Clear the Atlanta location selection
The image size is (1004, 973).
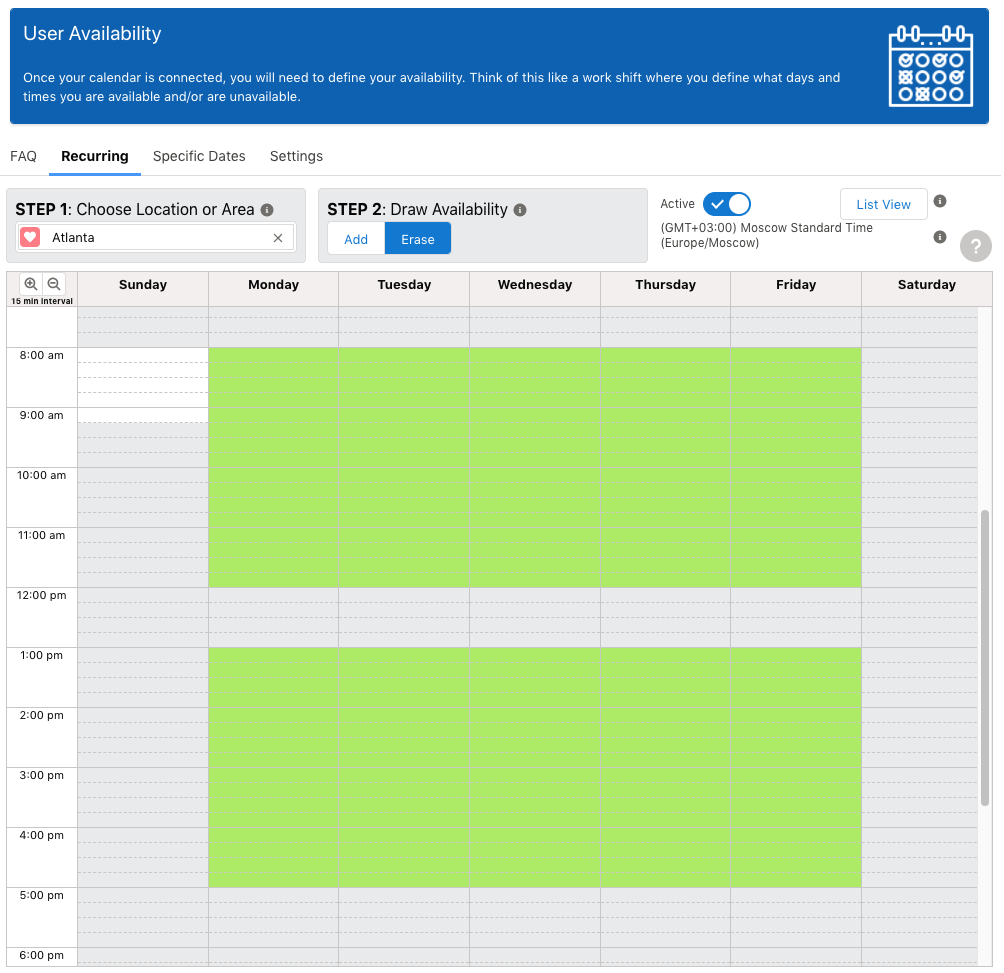pyautogui.click(x=278, y=237)
